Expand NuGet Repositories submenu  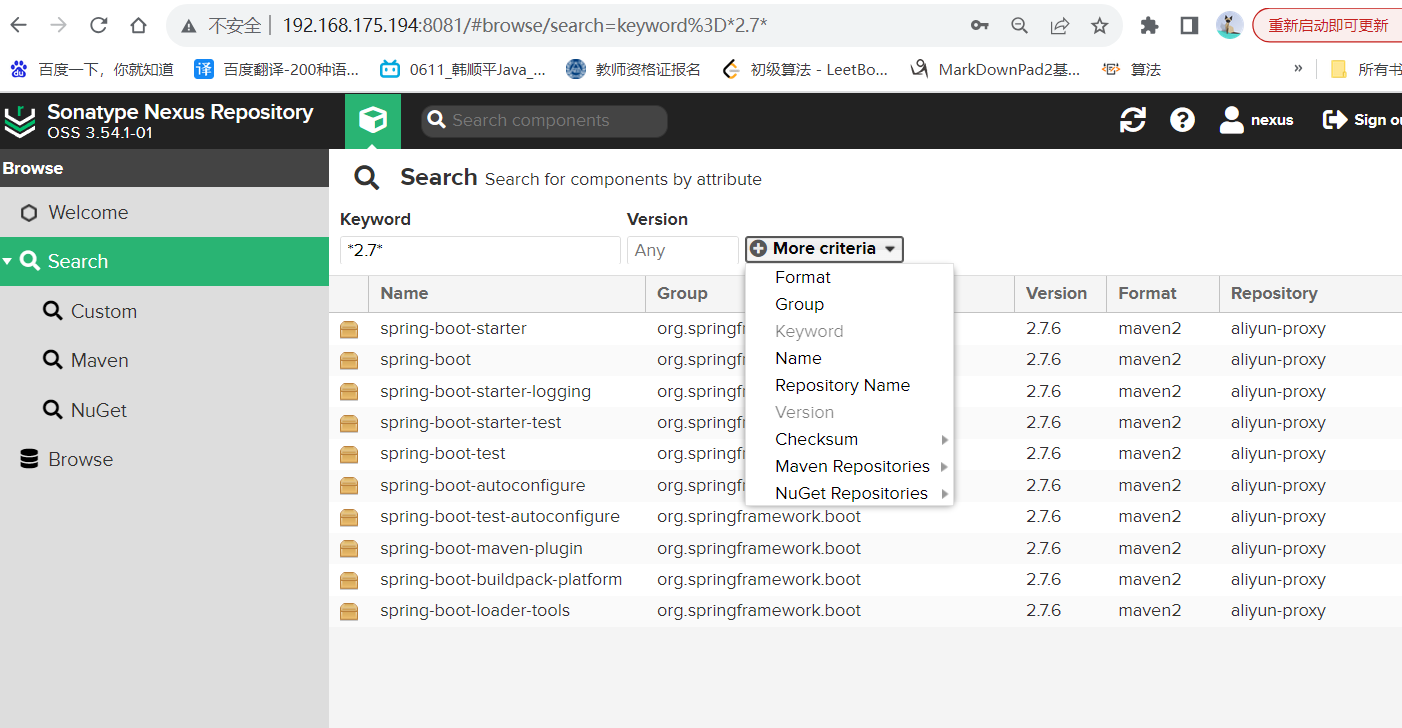coord(849,494)
